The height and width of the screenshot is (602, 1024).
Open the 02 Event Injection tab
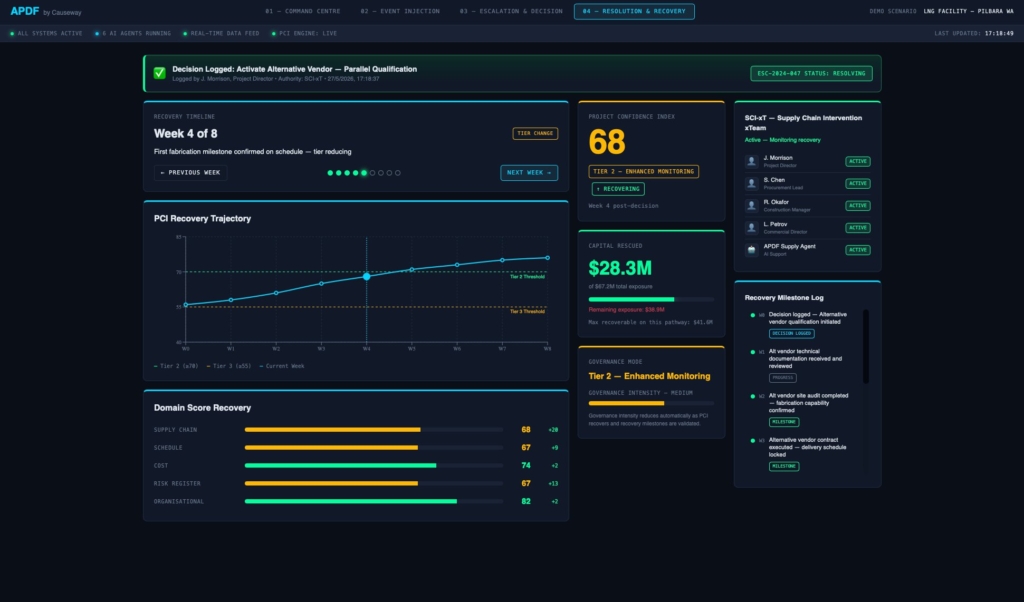400,11
